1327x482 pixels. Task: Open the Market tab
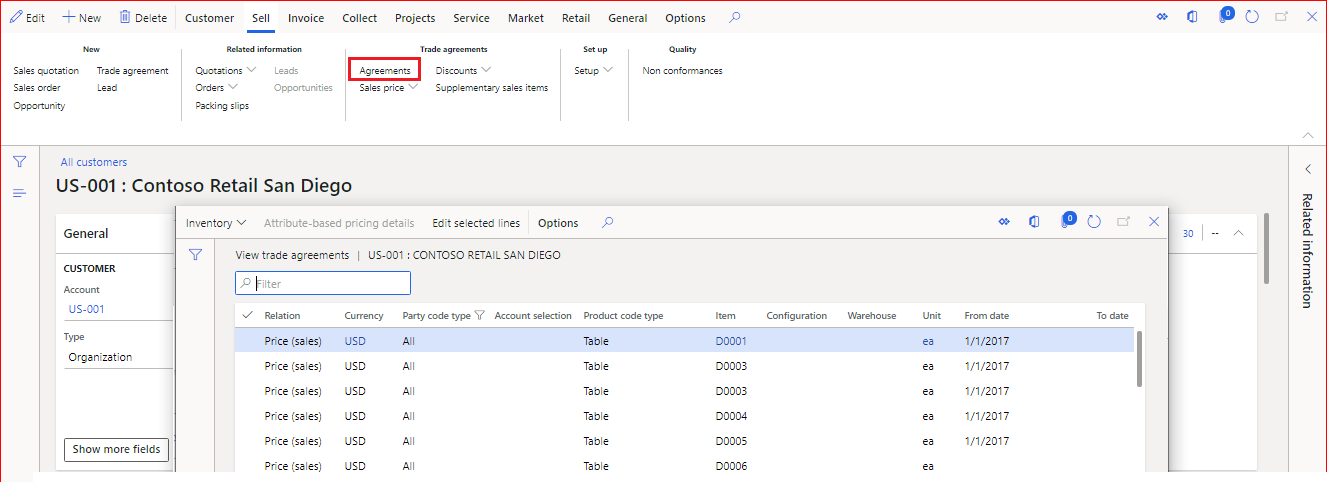pyautogui.click(x=526, y=18)
